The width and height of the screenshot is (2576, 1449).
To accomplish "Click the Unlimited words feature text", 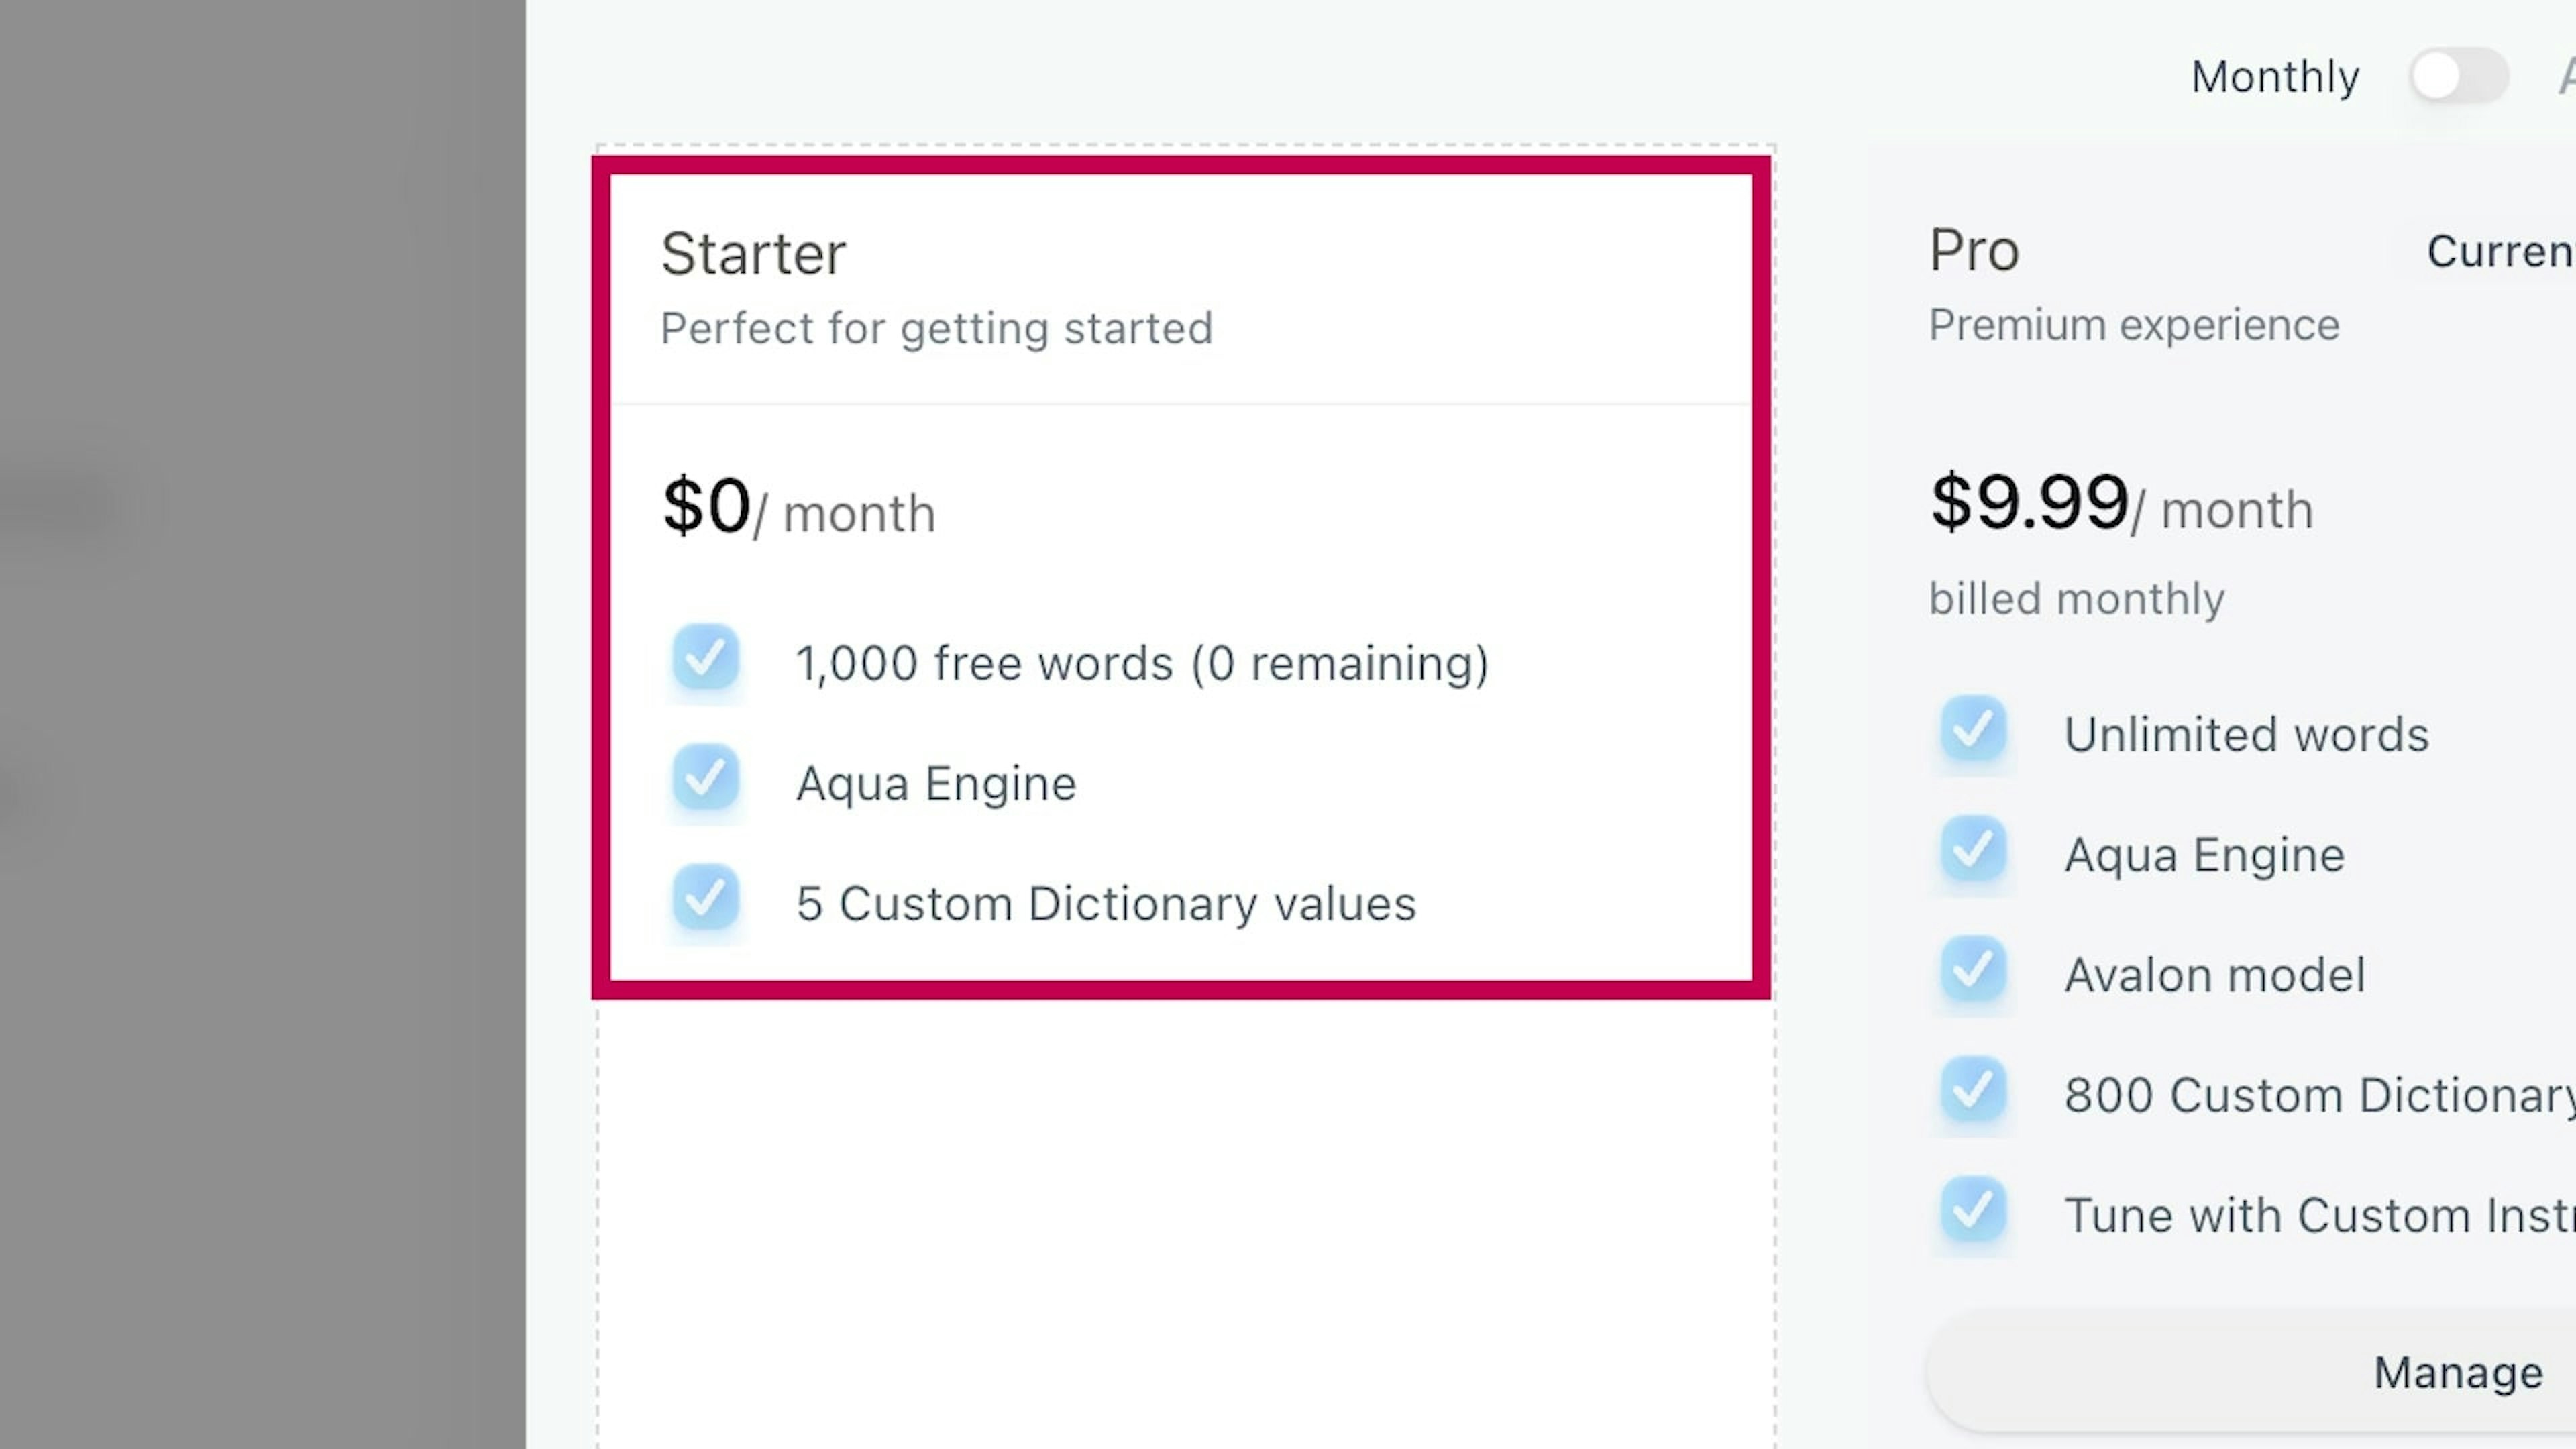I will point(2246,735).
